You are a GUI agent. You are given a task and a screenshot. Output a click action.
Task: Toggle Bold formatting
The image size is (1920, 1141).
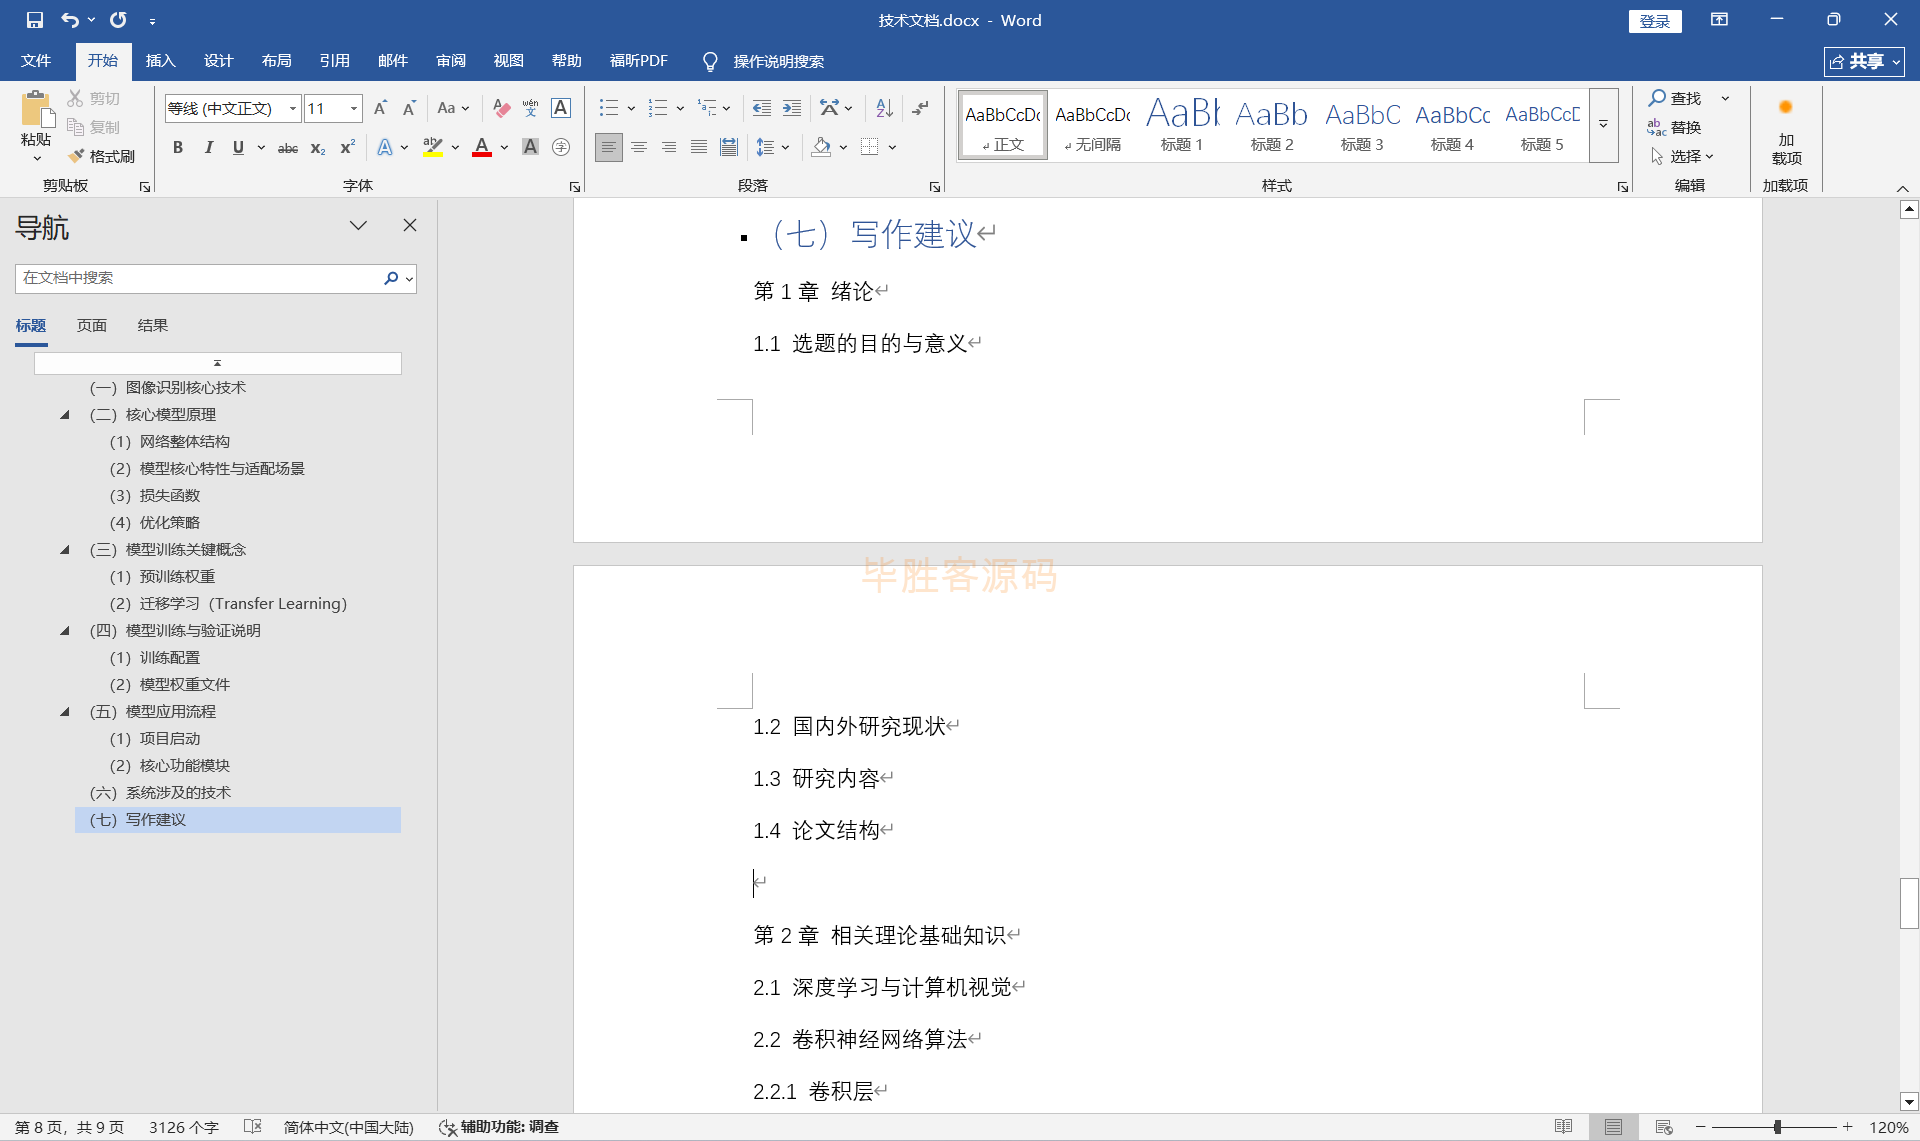[x=178, y=148]
